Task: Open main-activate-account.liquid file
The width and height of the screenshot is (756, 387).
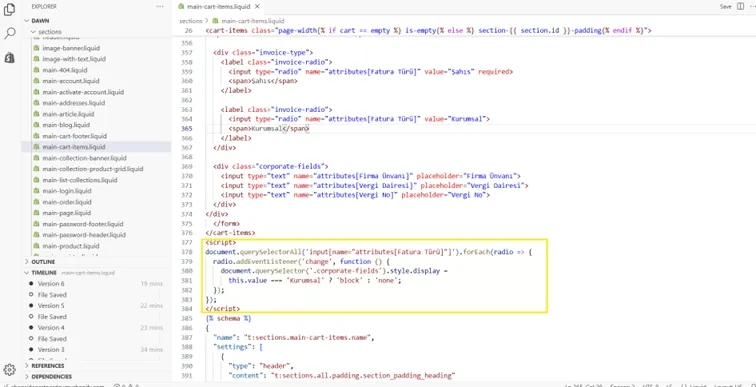Action: click(83, 92)
